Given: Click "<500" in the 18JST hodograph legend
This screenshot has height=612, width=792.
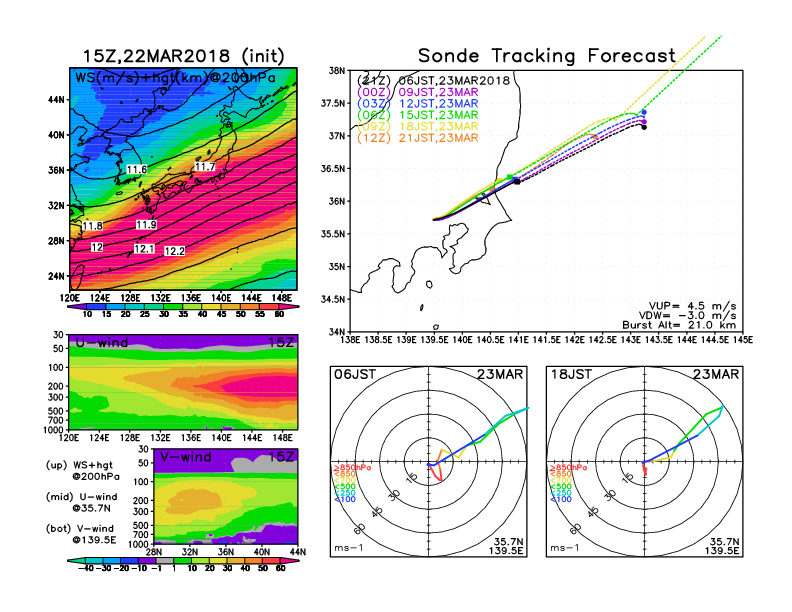Looking at the screenshot, I should tap(561, 487).
